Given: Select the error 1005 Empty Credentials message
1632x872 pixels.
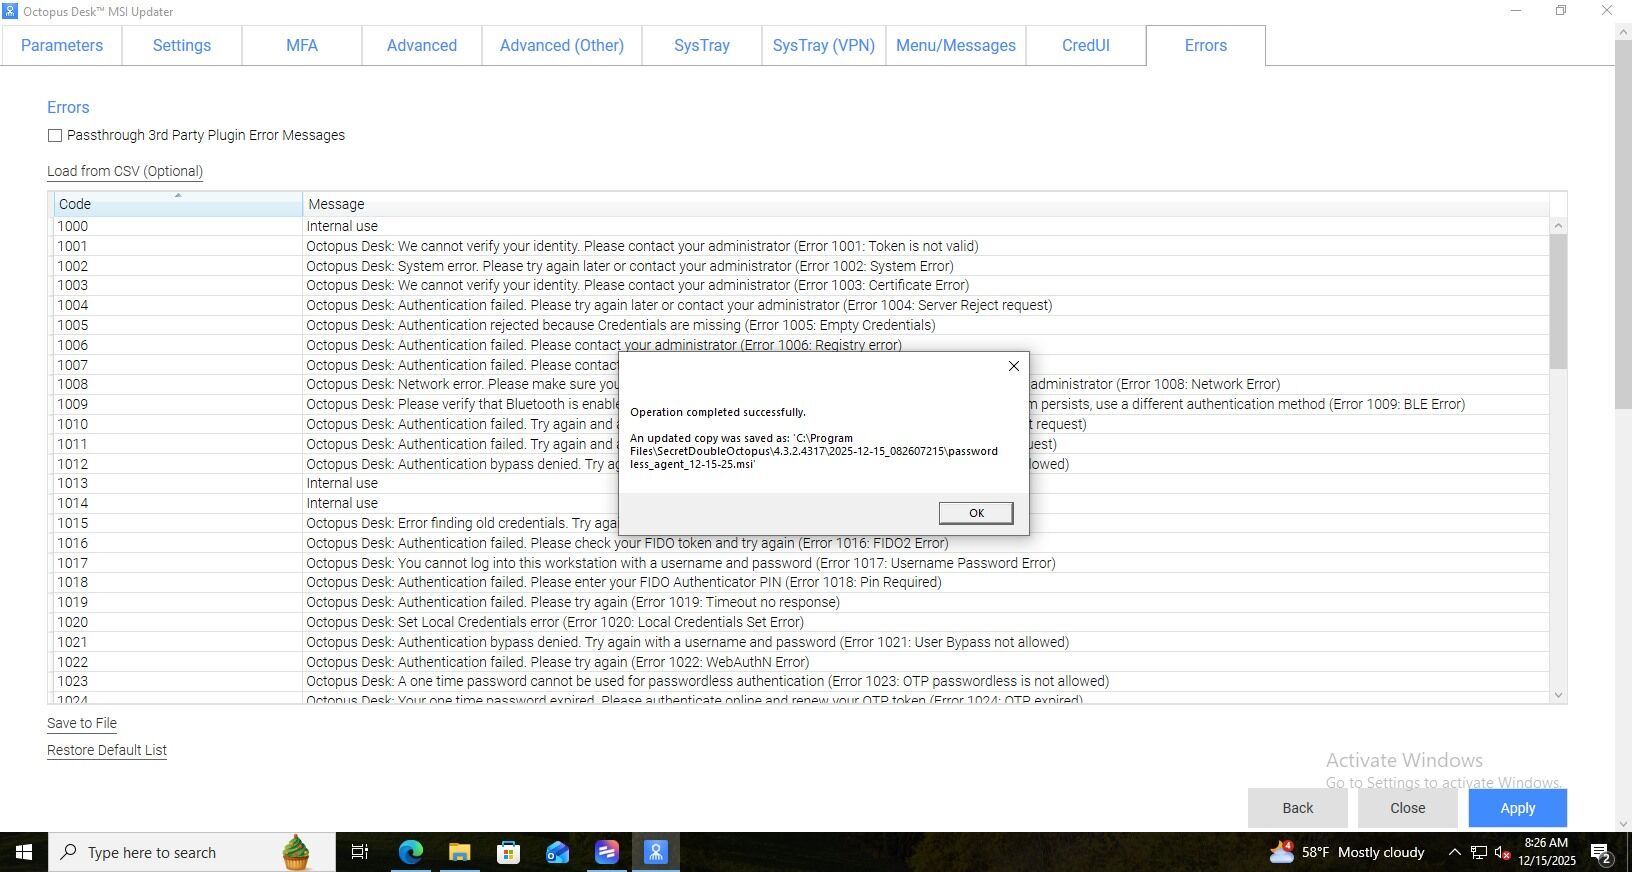Looking at the screenshot, I should coord(621,325).
